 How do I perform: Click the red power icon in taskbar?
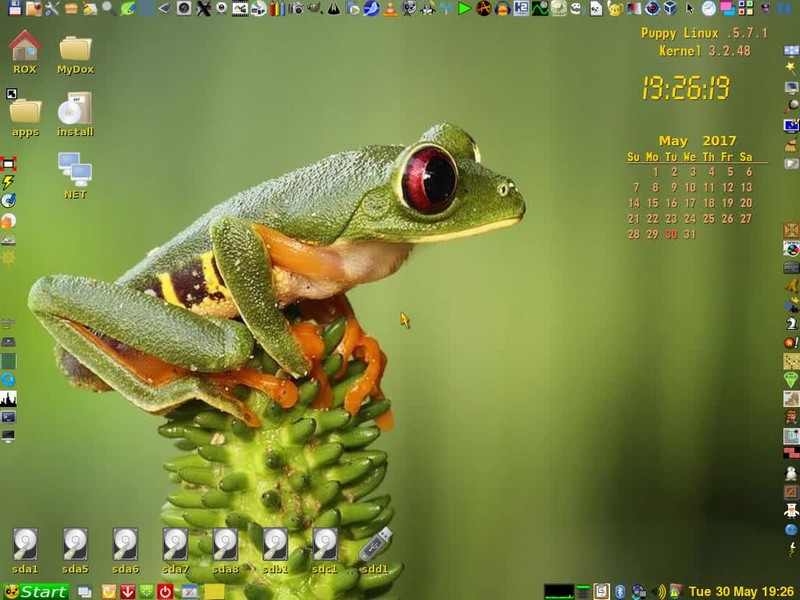165,591
